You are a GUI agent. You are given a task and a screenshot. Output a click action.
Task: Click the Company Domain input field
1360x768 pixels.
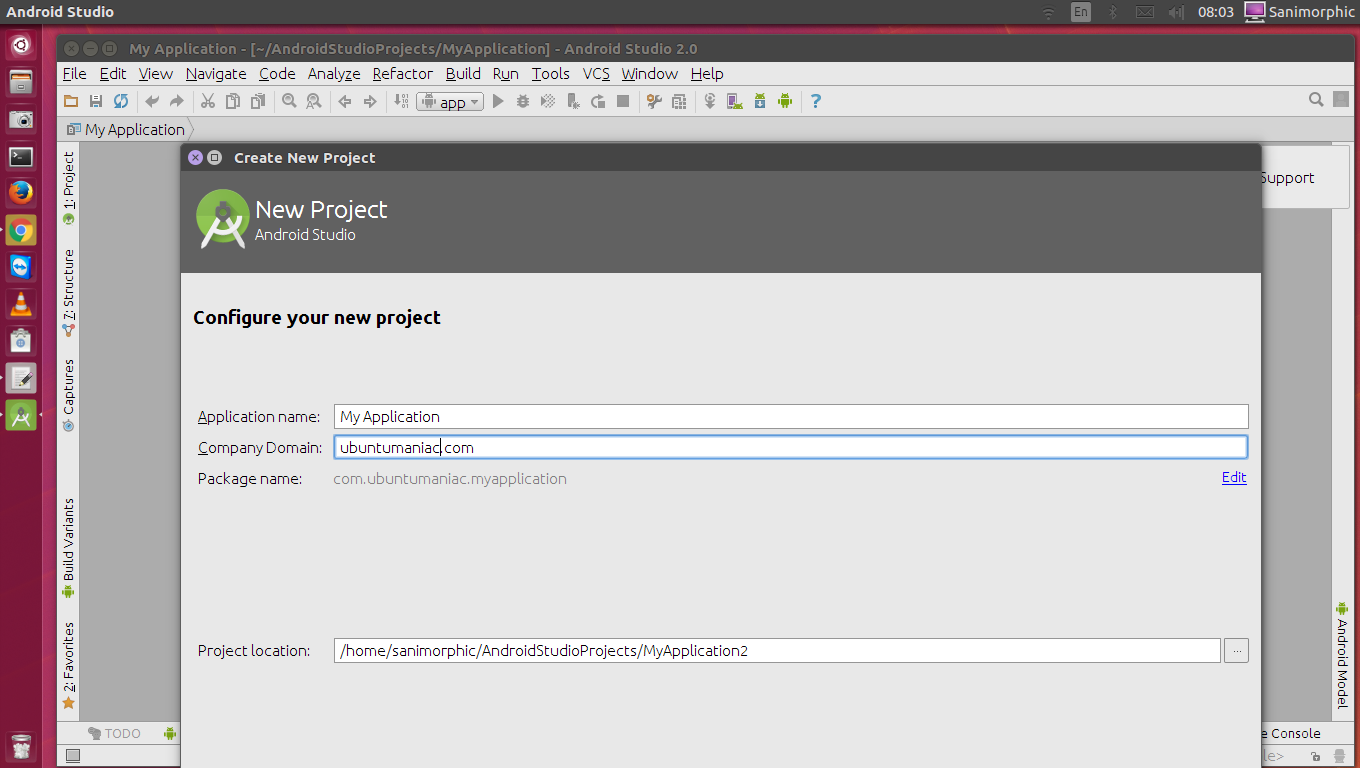coord(791,447)
